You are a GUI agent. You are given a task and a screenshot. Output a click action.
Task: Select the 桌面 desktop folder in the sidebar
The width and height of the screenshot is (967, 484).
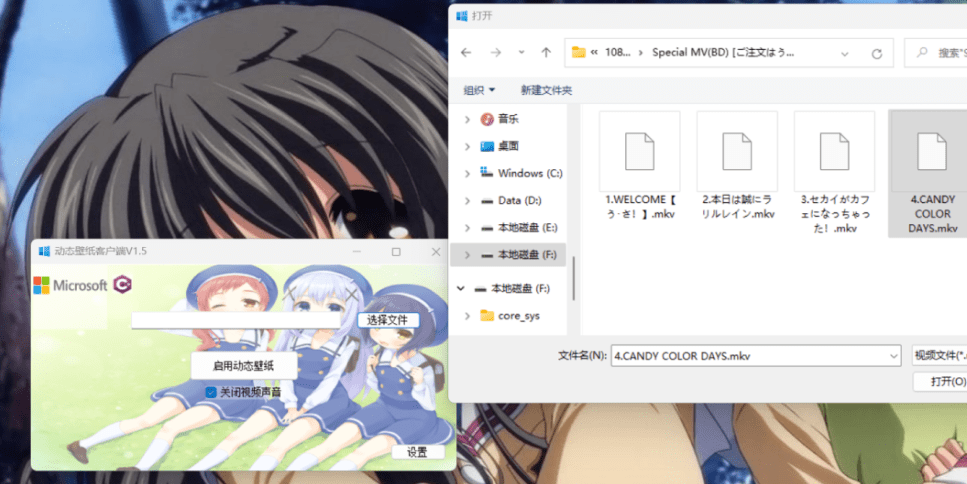(x=508, y=146)
